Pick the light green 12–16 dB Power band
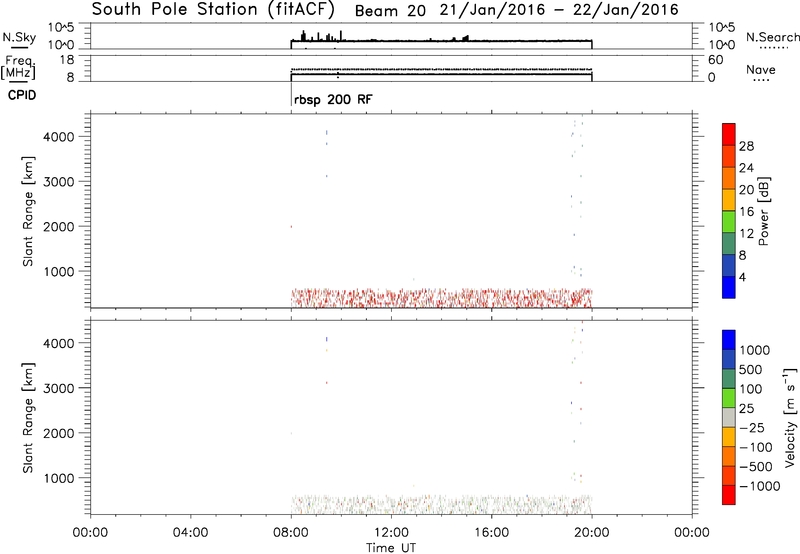 pos(729,221)
